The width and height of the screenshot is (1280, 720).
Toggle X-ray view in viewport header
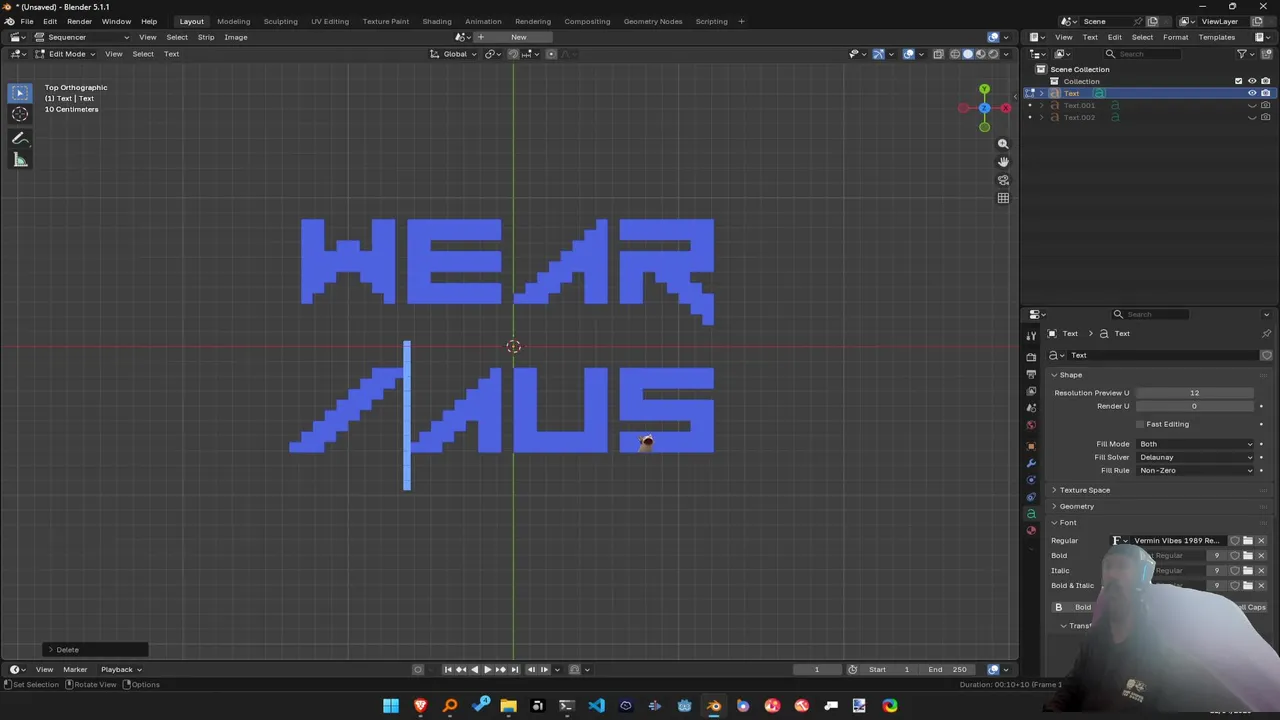pos(938,54)
